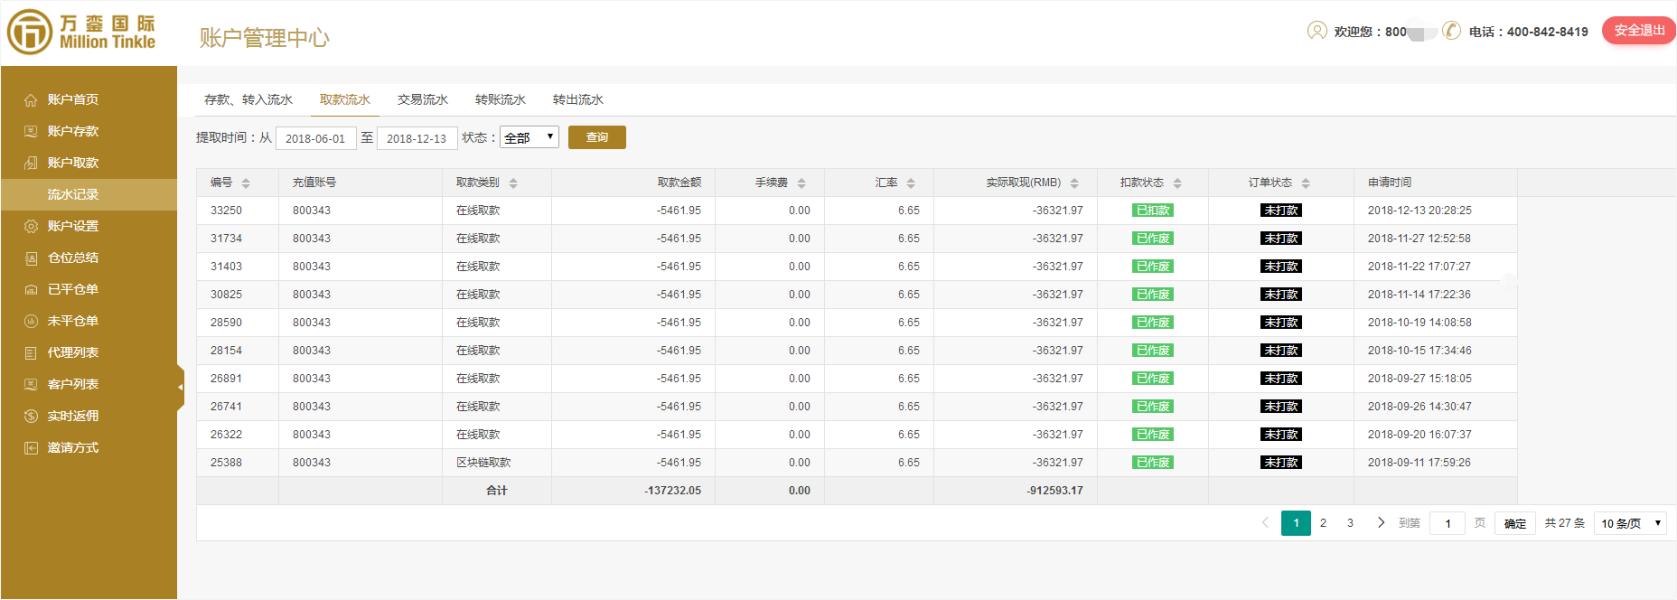Click the 账户设置 gear icon in sidebar

tap(31, 227)
